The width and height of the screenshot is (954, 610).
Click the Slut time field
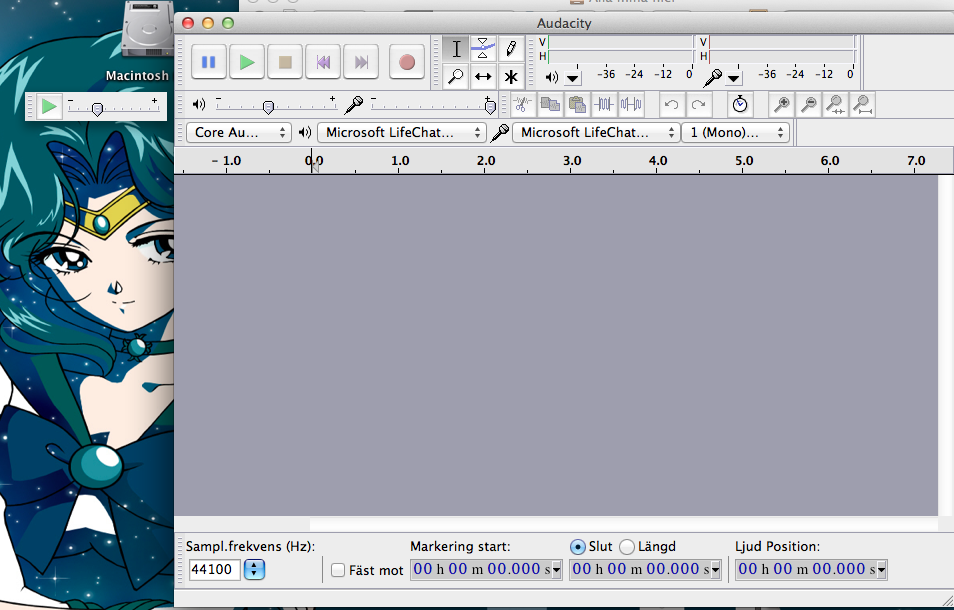click(x=640, y=570)
